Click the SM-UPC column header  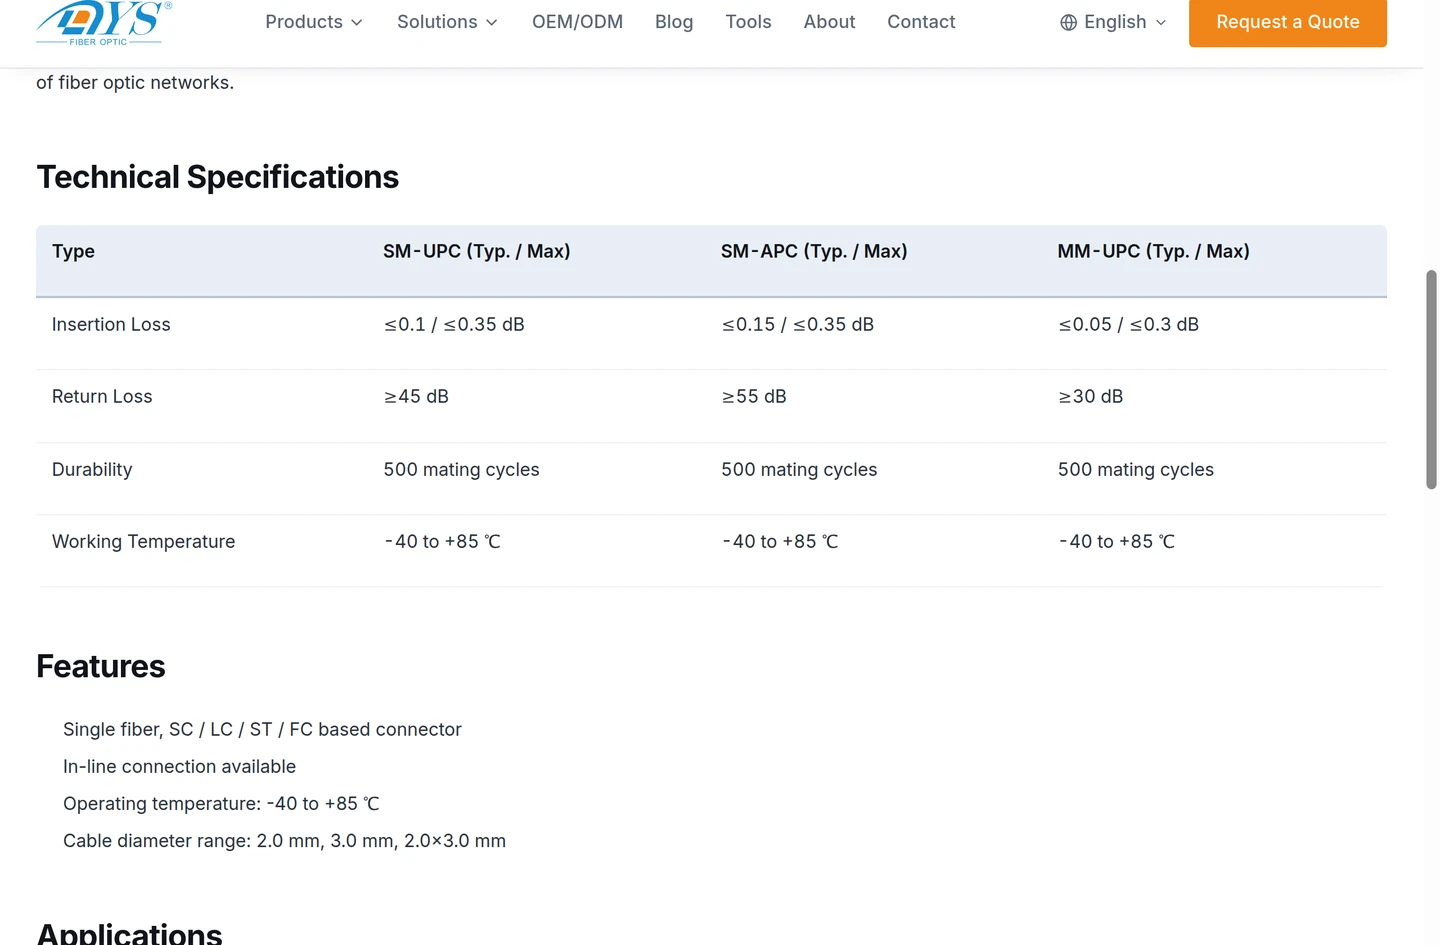tap(477, 251)
